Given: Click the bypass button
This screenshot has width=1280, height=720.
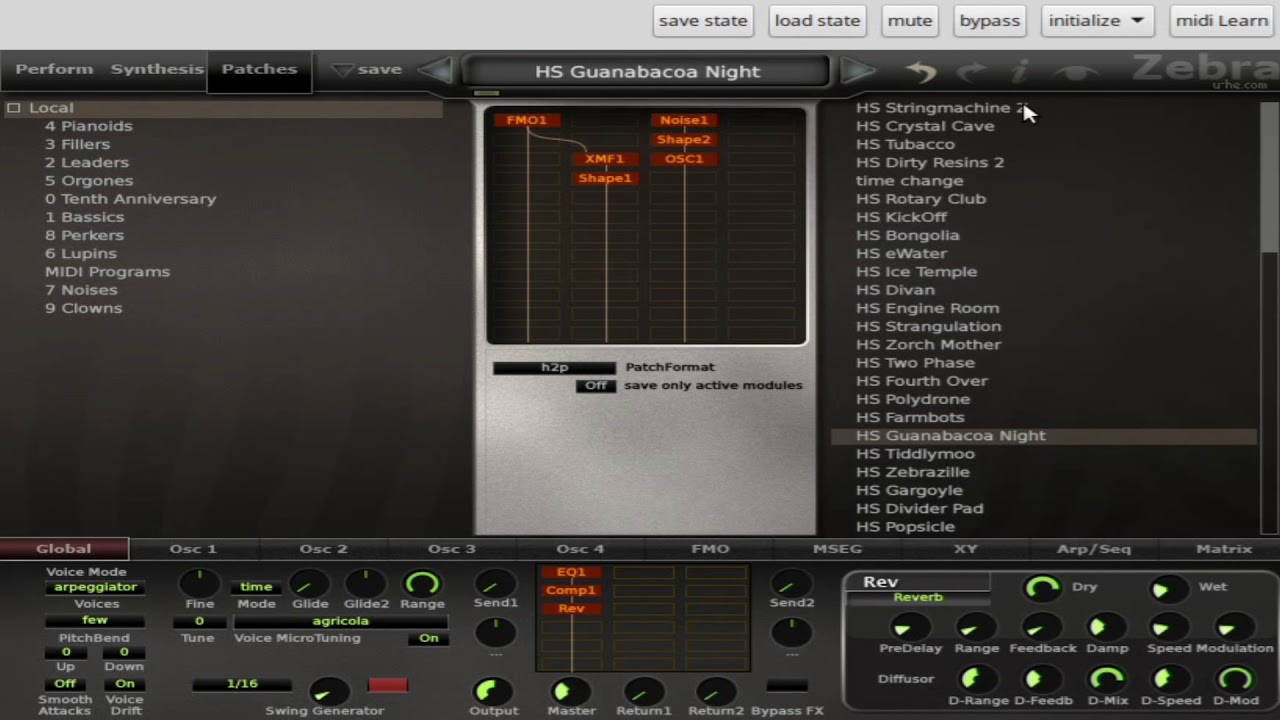Looking at the screenshot, I should [989, 20].
